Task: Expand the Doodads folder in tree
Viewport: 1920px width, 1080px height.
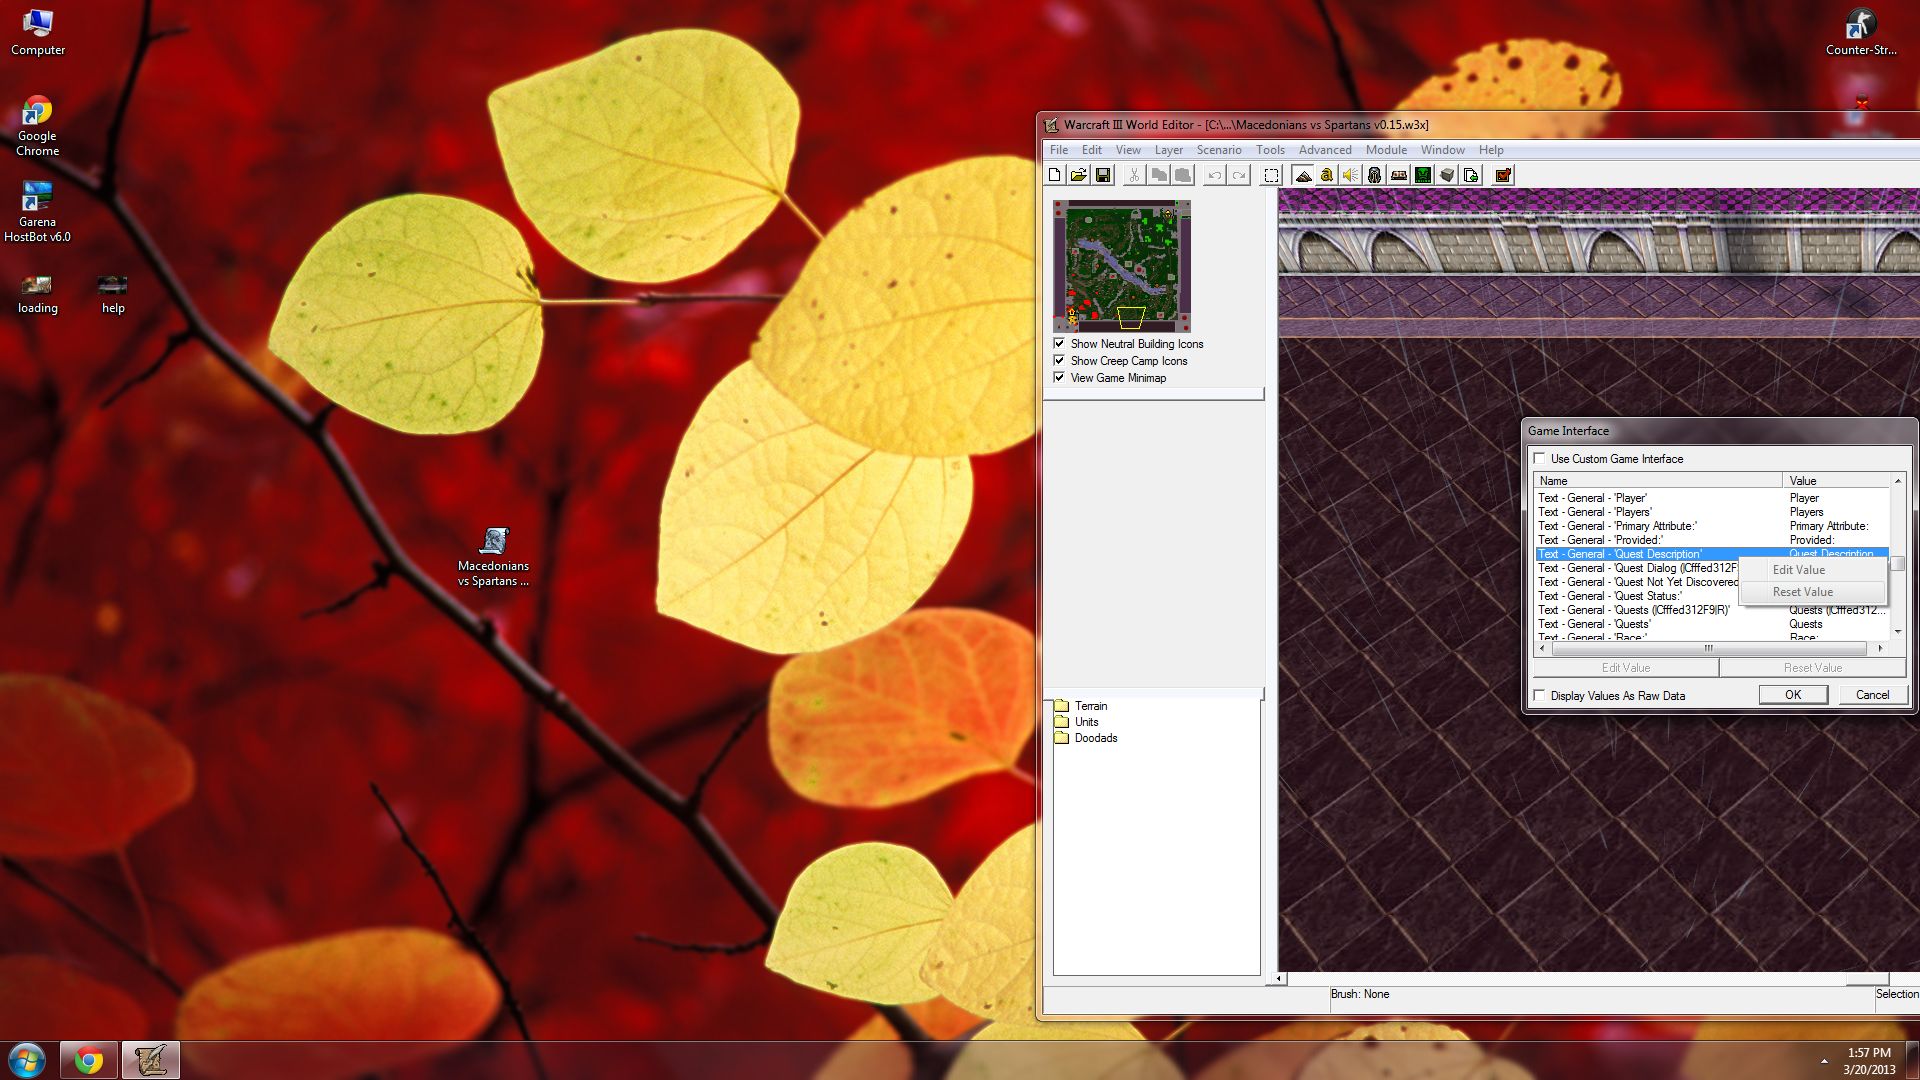Action: point(1086,737)
